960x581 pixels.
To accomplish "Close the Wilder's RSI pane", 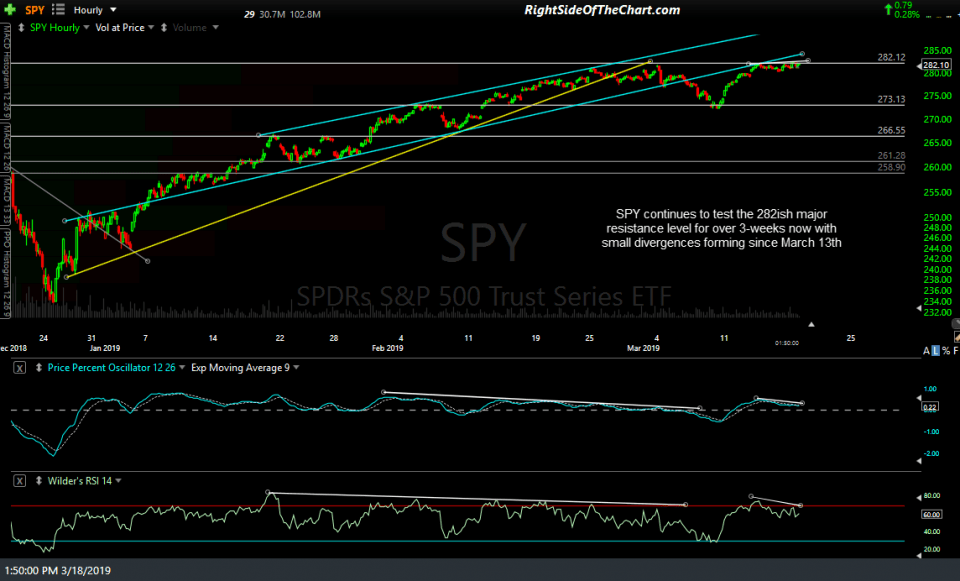I will click(20, 481).
